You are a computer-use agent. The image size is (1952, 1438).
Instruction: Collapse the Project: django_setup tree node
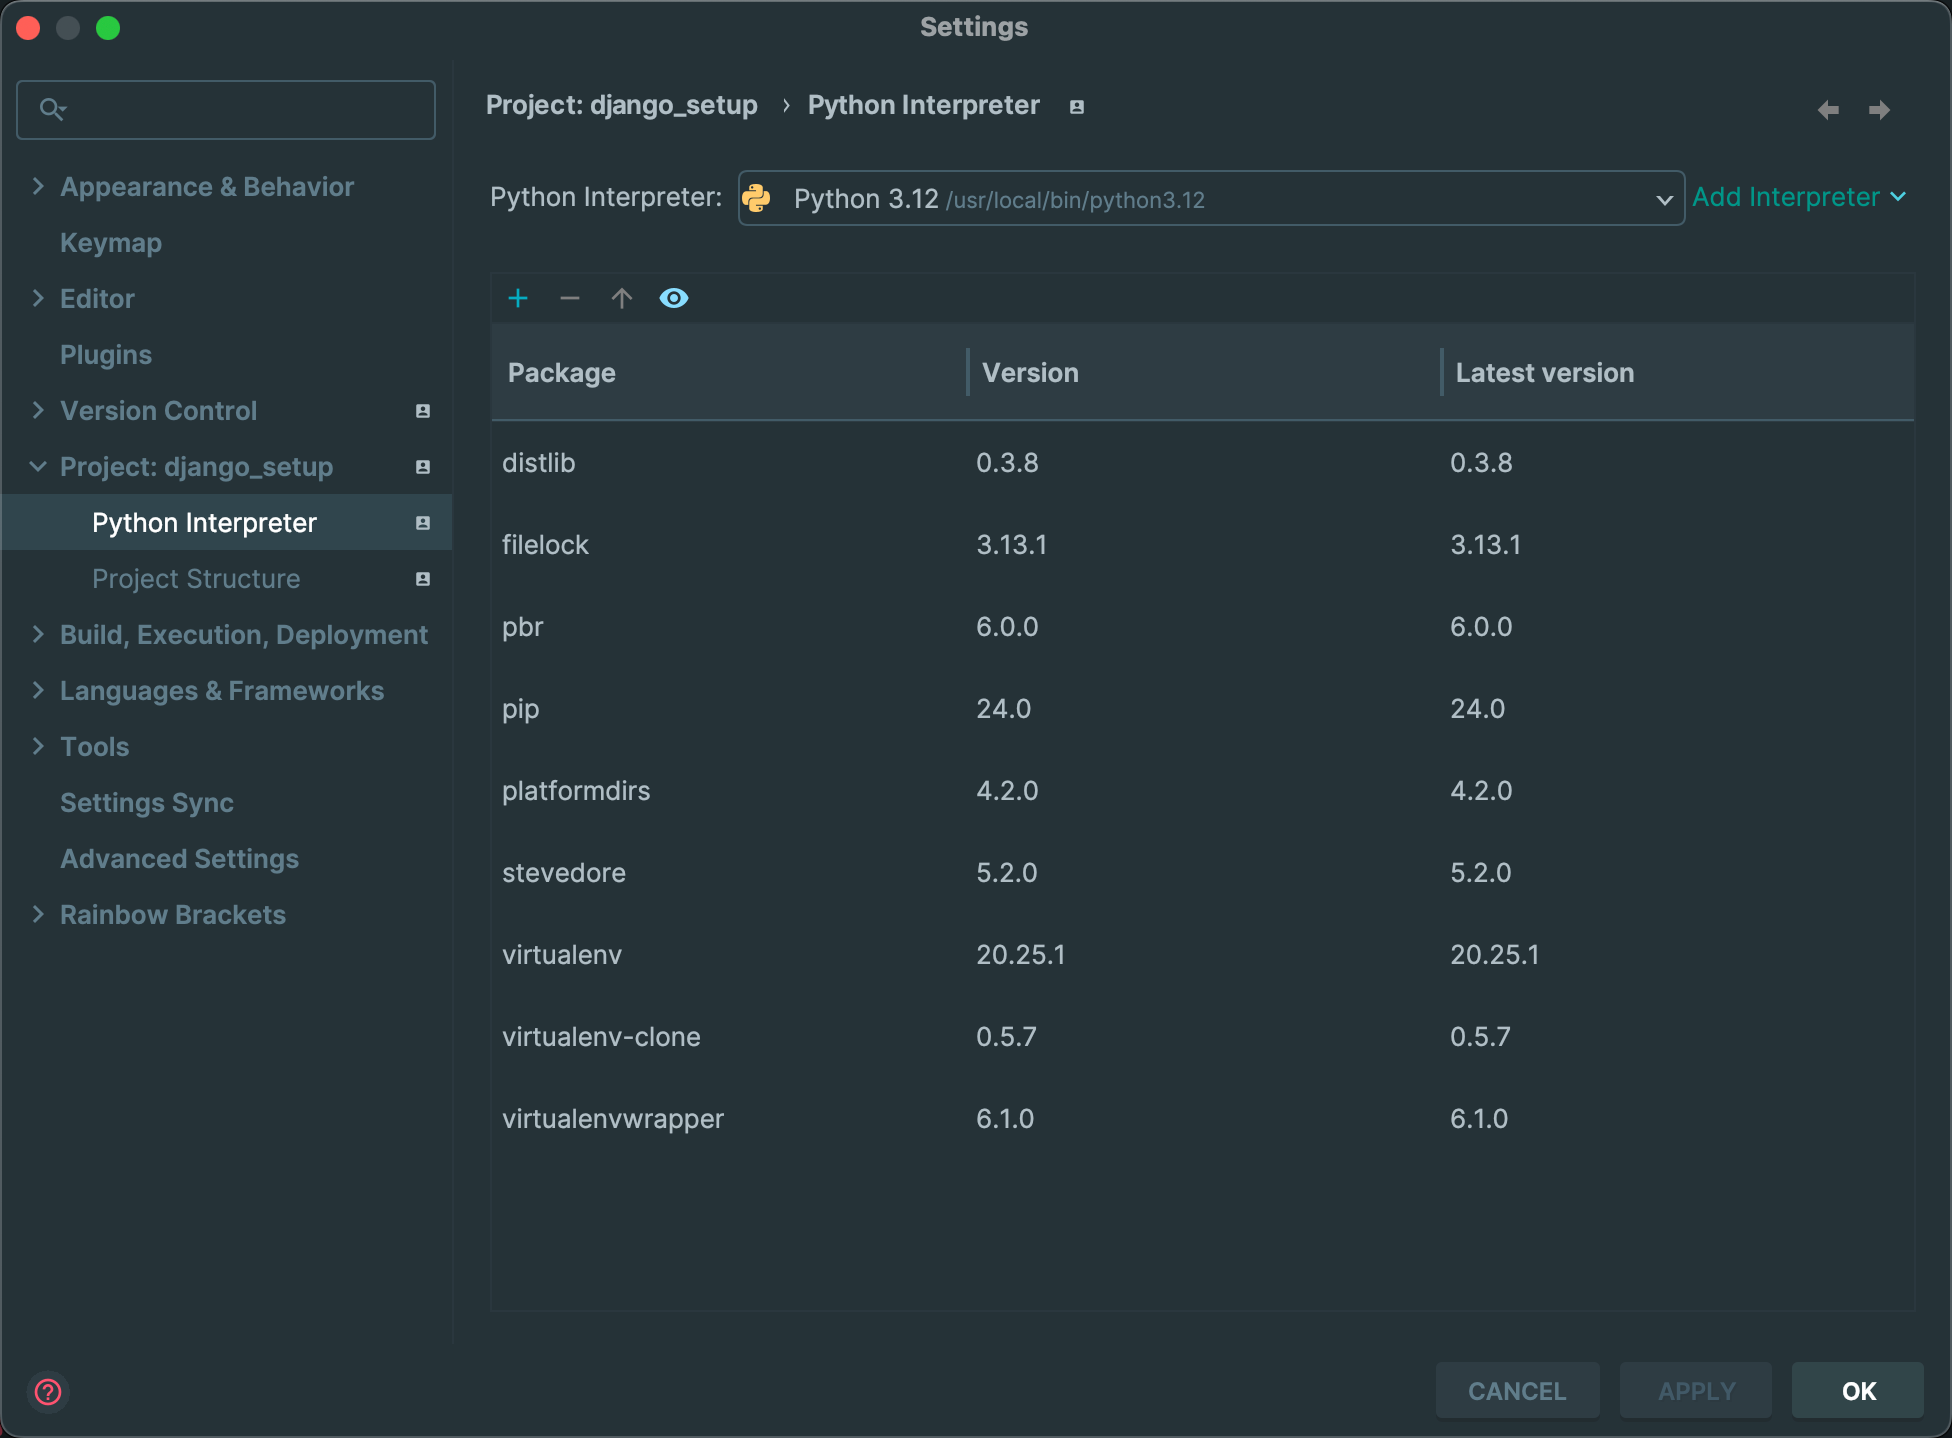coord(38,466)
